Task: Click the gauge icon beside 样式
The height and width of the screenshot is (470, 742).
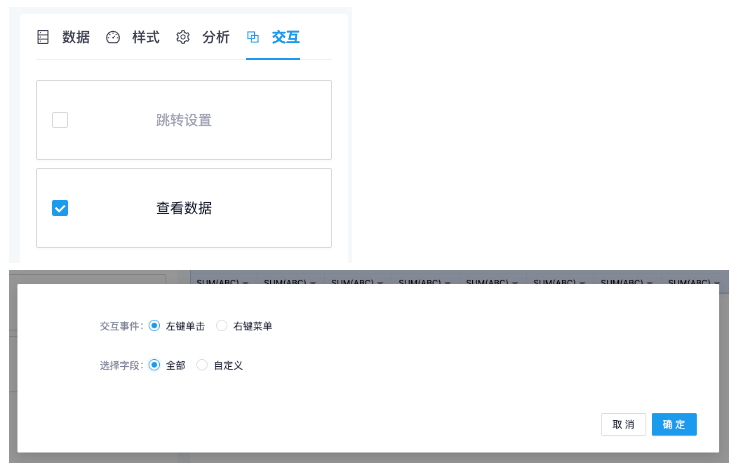Action: [113, 37]
